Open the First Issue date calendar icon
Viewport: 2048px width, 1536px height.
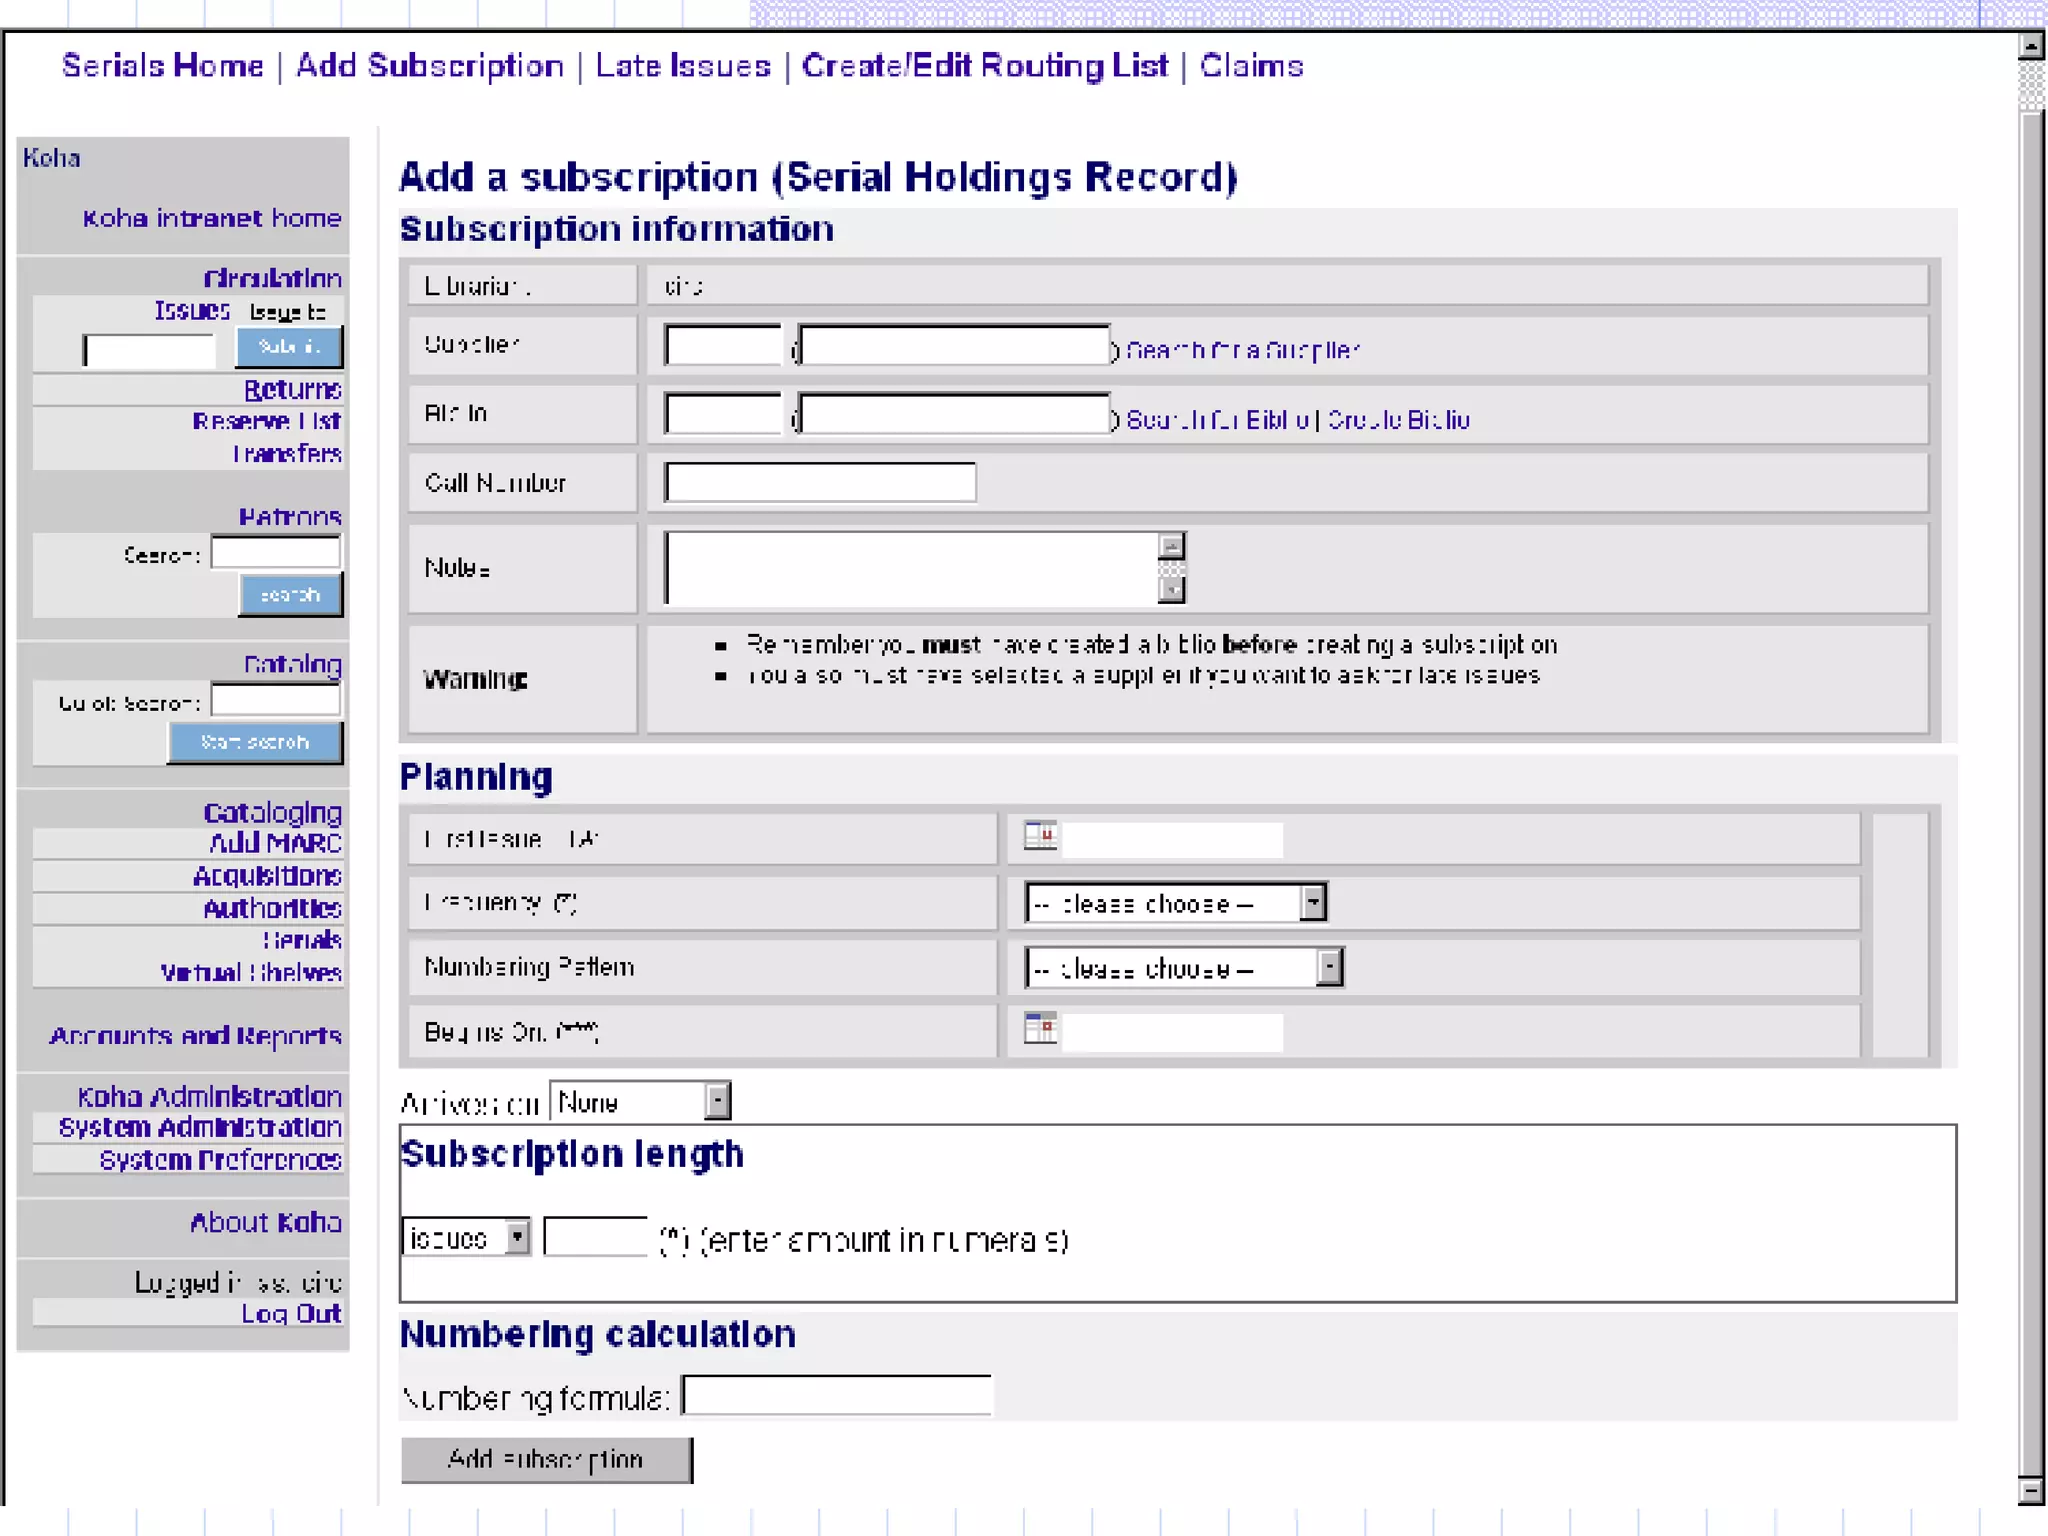(1040, 835)
